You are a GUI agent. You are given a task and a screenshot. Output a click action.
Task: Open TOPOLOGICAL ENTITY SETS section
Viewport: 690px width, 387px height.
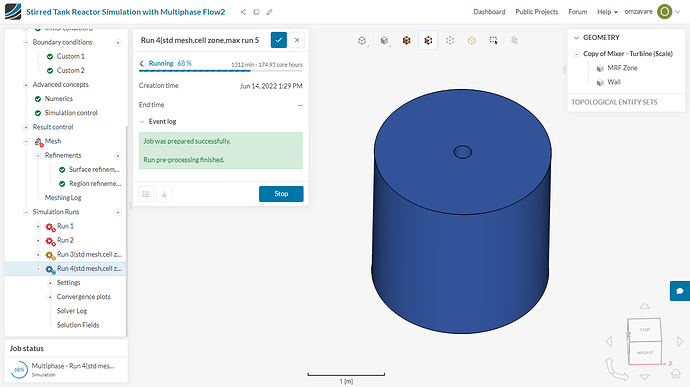(x=614, y=102)
